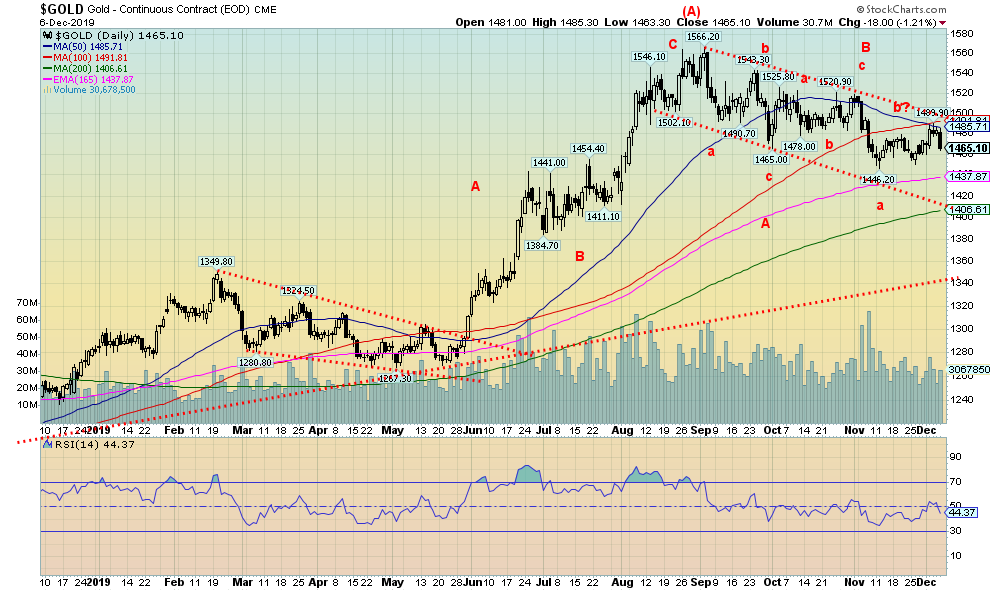Click the volume bars icon in legend

(45, 89)
